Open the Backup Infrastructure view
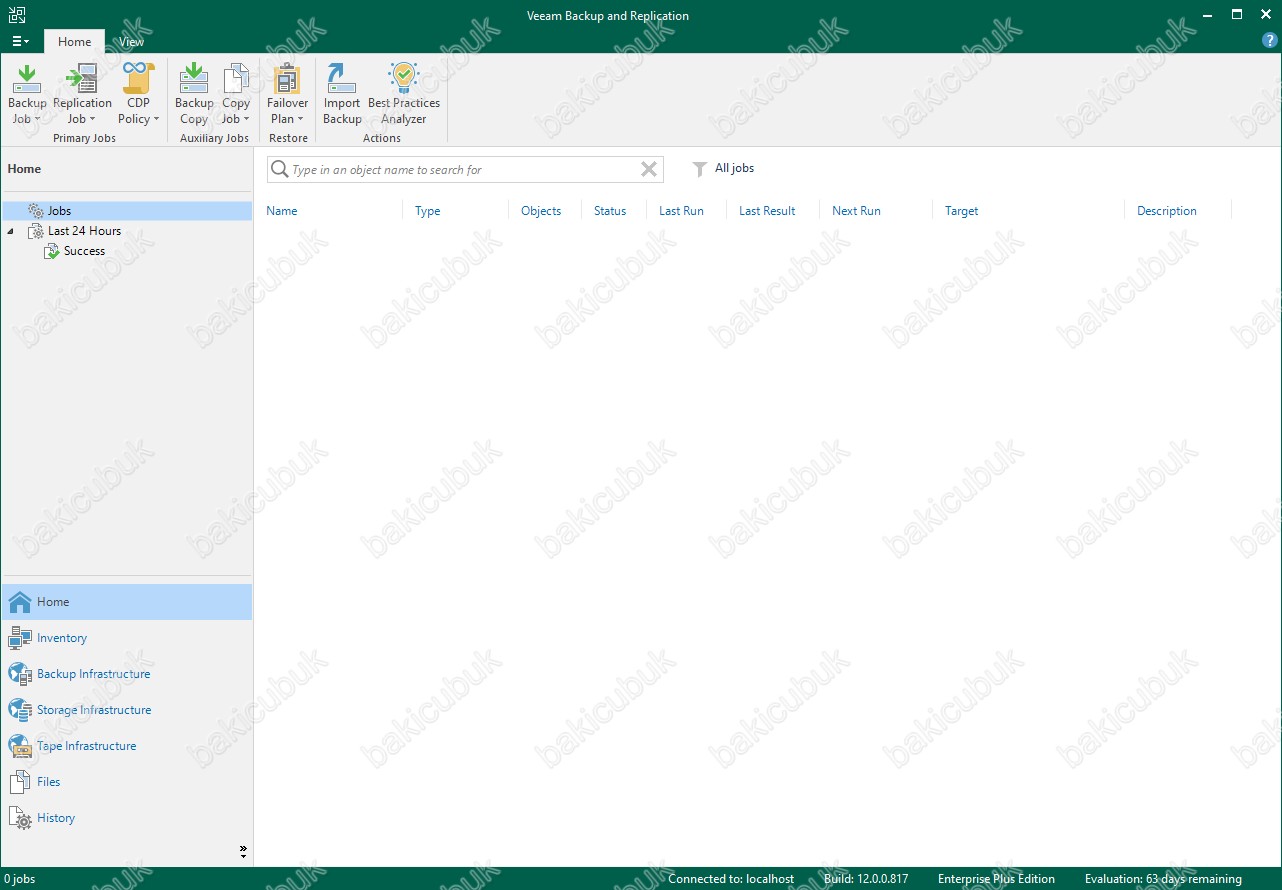The height and width of the screenshot is (890, 1282). coord(93,674)
